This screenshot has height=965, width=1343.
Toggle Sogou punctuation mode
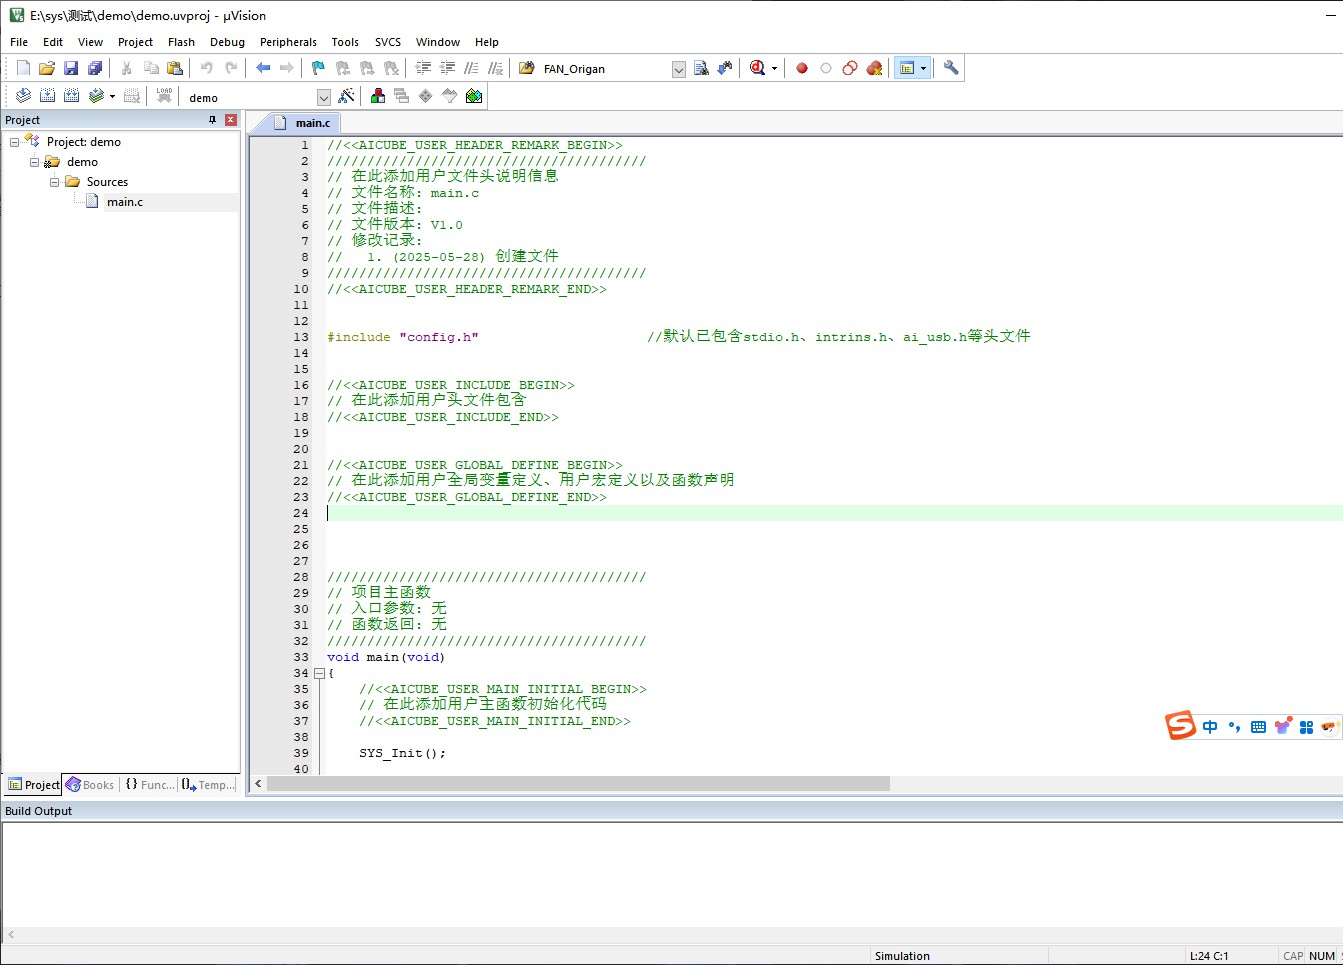click(1234, 727)
